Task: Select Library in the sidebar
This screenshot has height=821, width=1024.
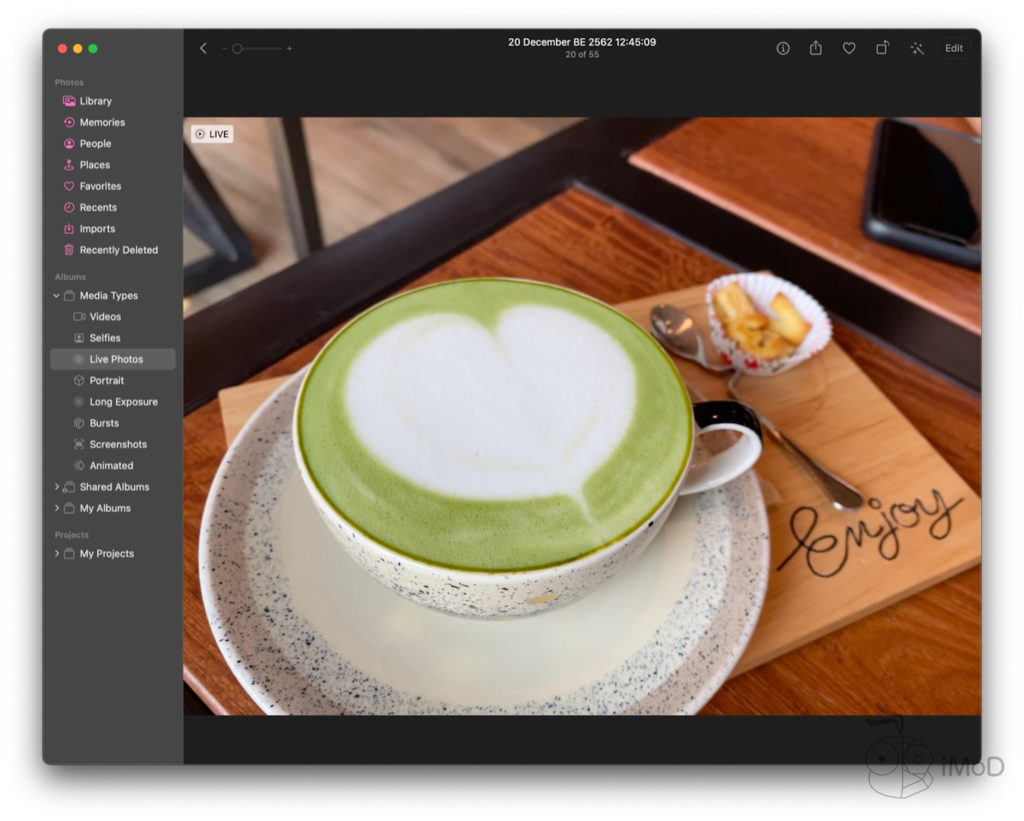Action: (95, 101)
